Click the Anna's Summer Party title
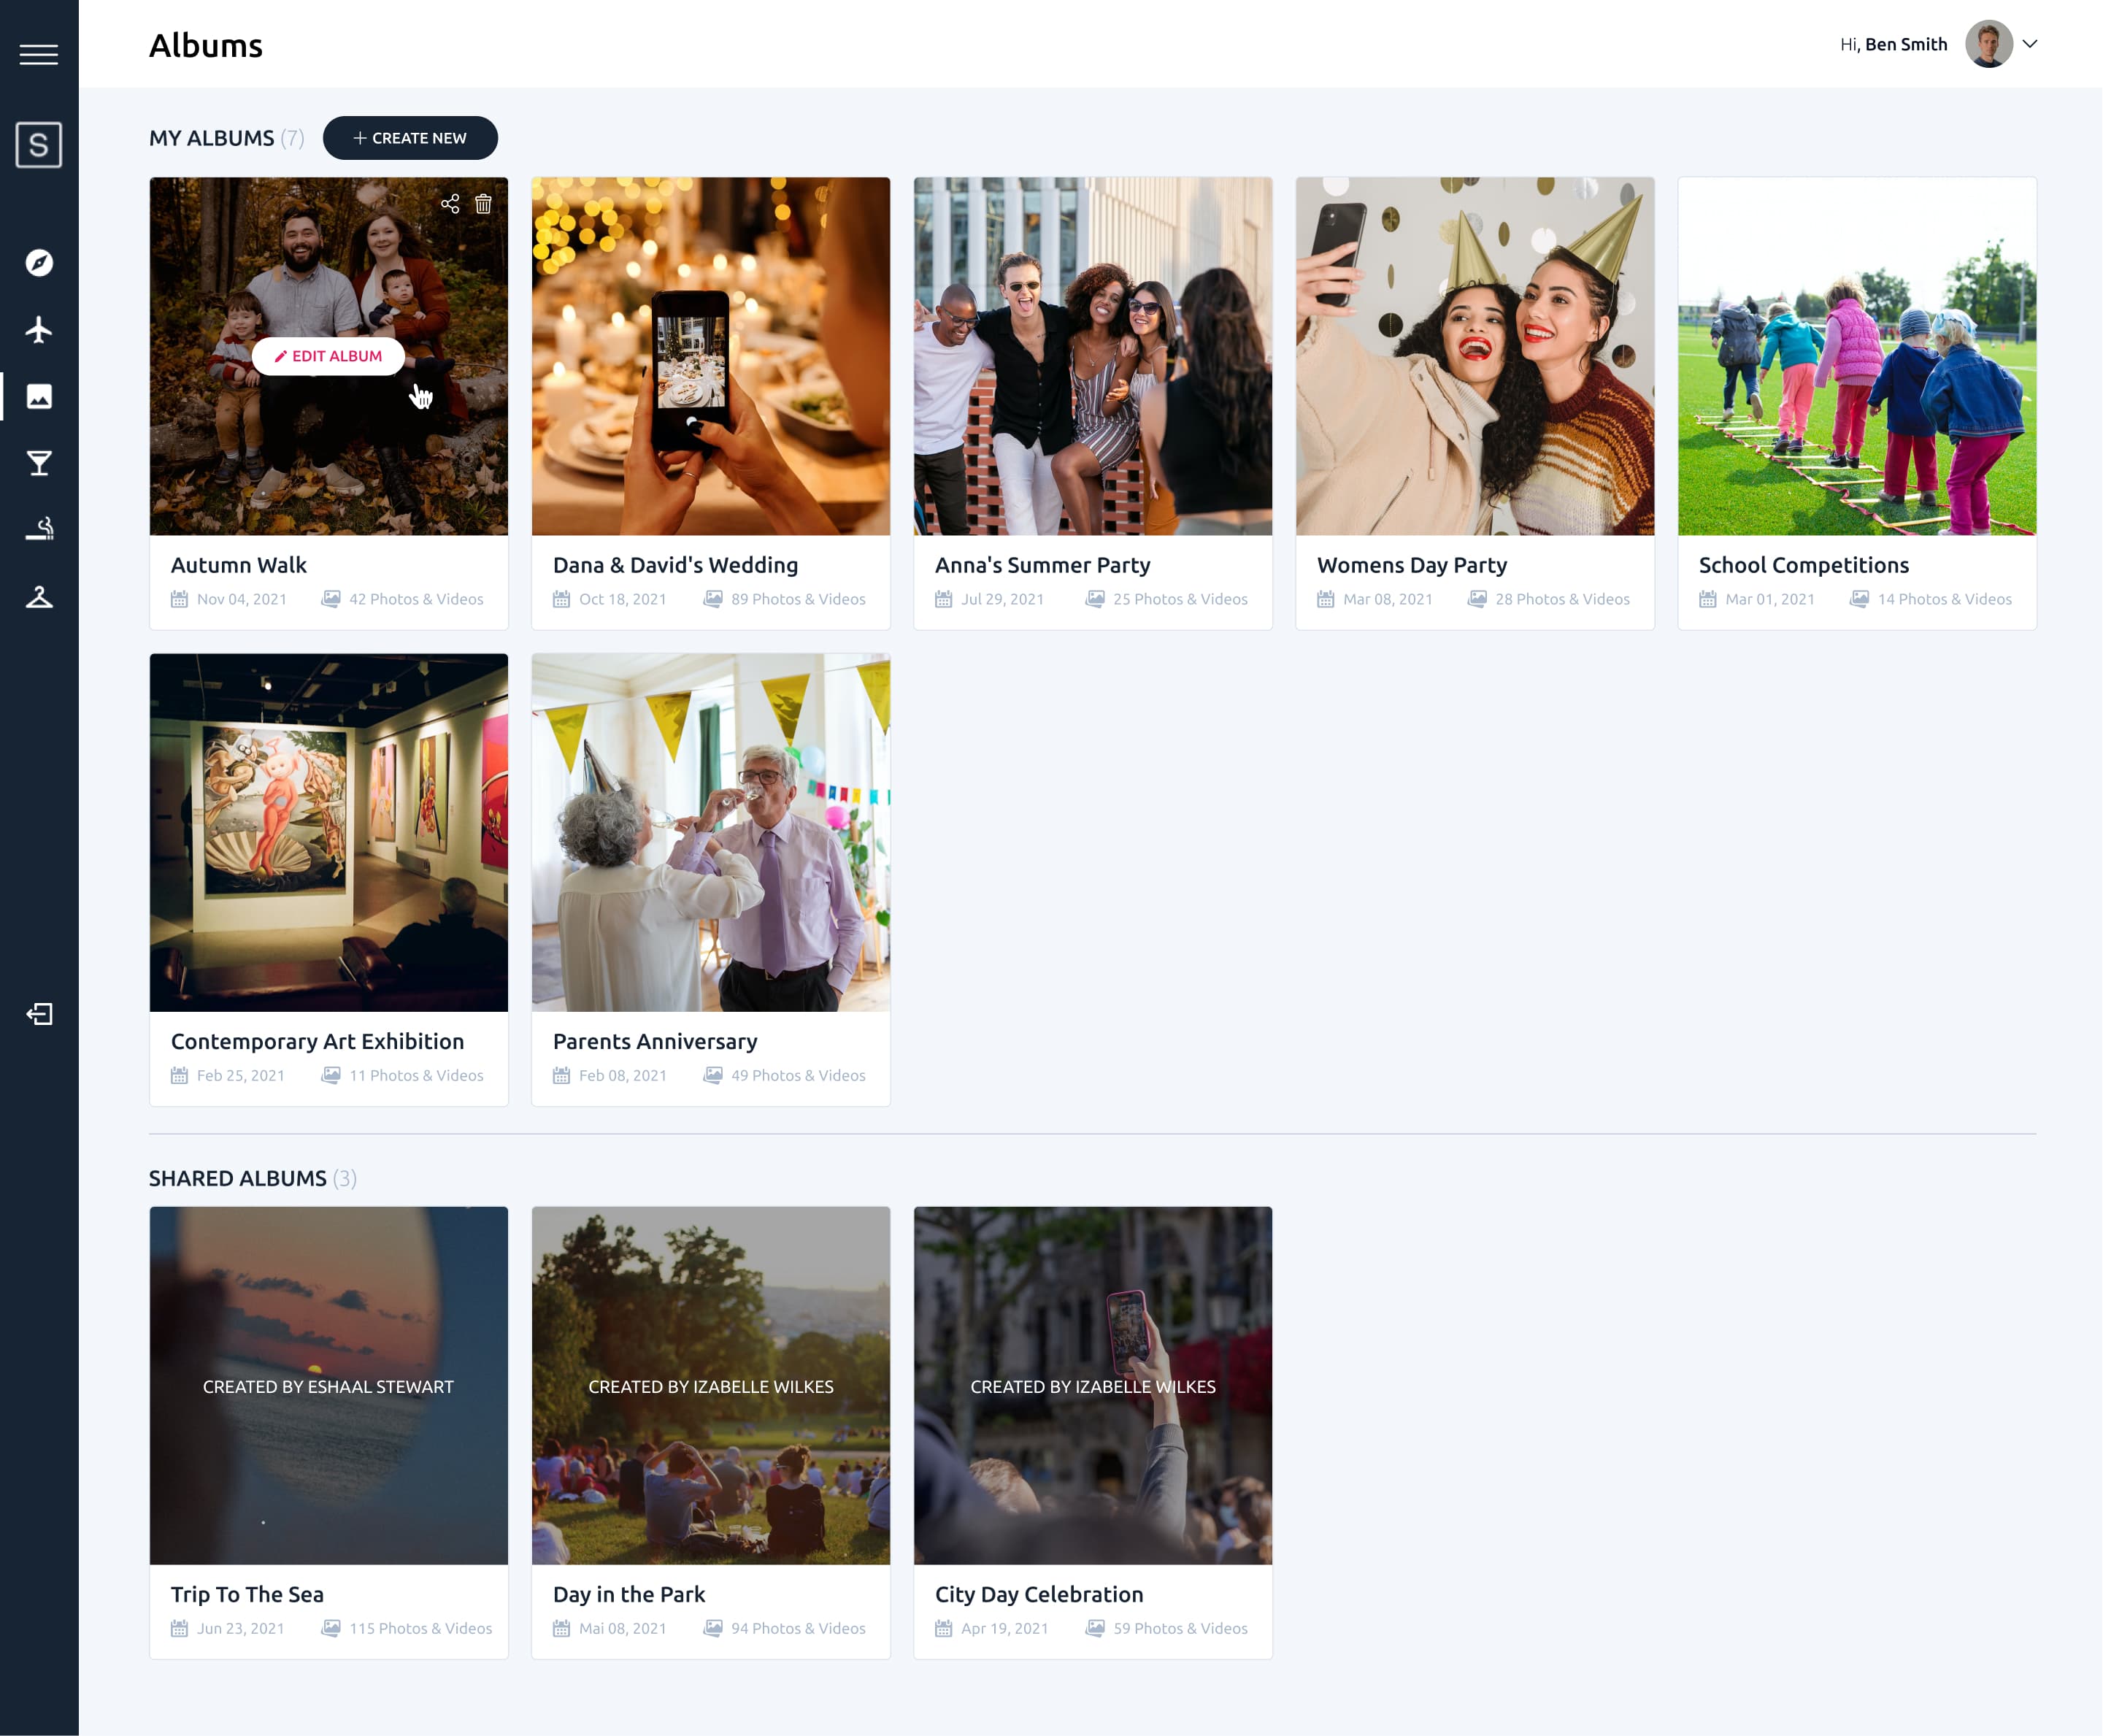2103x1736 pixels. pyautogui.click(x=1042, y=565)
